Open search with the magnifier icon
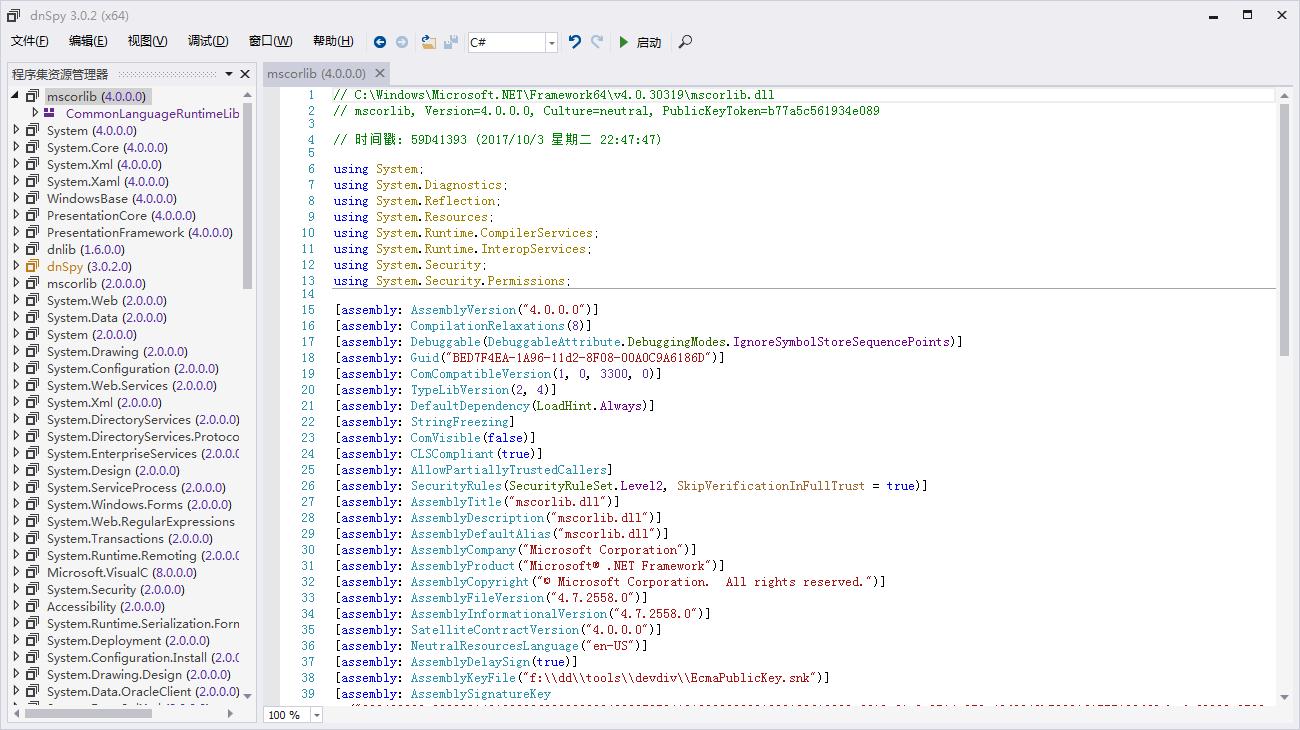The width and height of the screenshot is (1300, 730). click(x=685, y=42)
